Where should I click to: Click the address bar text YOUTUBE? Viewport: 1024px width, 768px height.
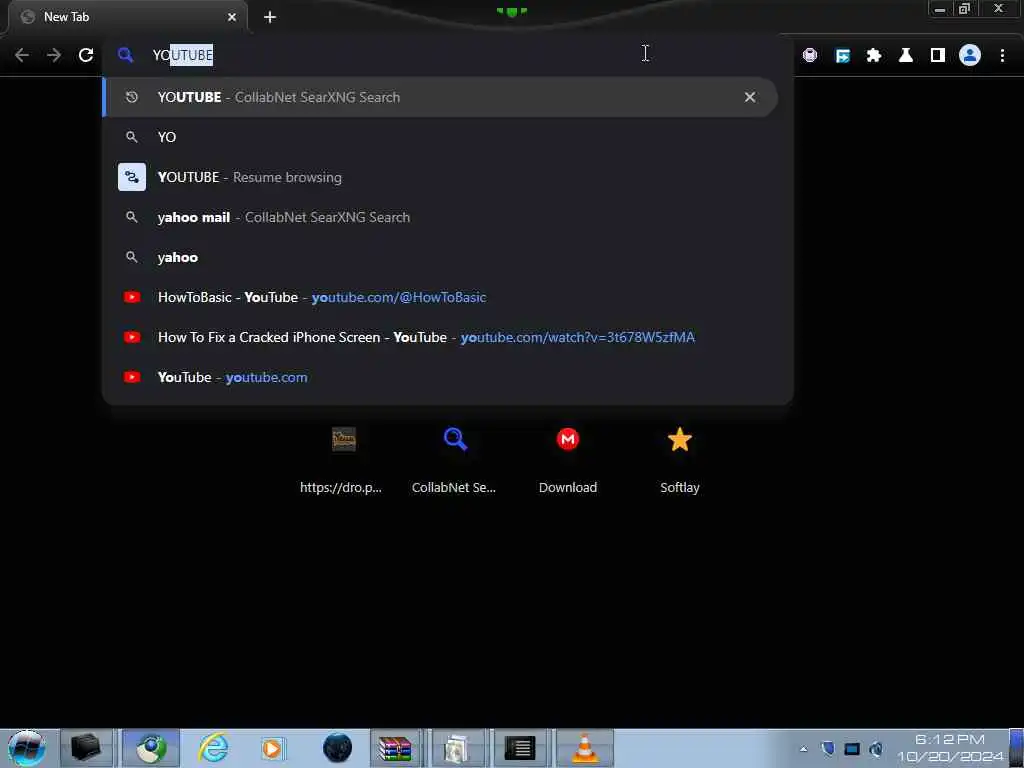pos(183,55)
